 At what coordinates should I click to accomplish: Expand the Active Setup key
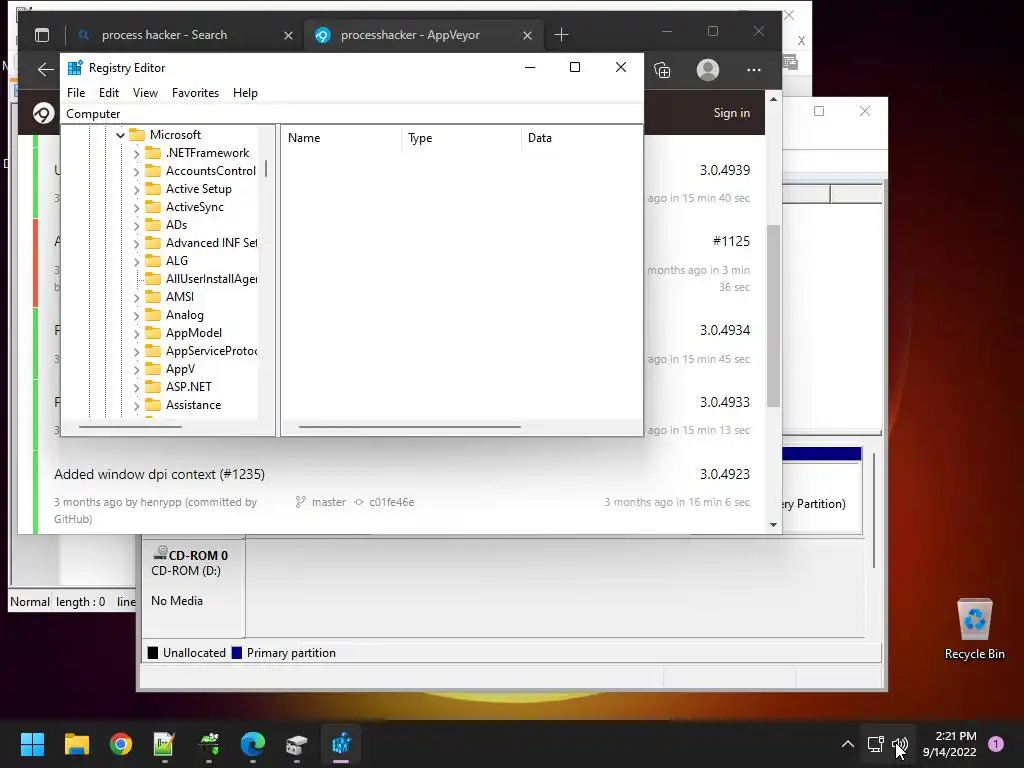136,189
